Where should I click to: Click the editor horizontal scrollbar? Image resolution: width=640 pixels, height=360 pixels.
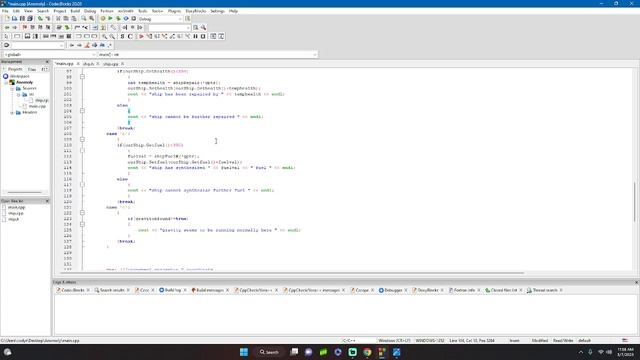pyautogui.click(x=292, y=273)
